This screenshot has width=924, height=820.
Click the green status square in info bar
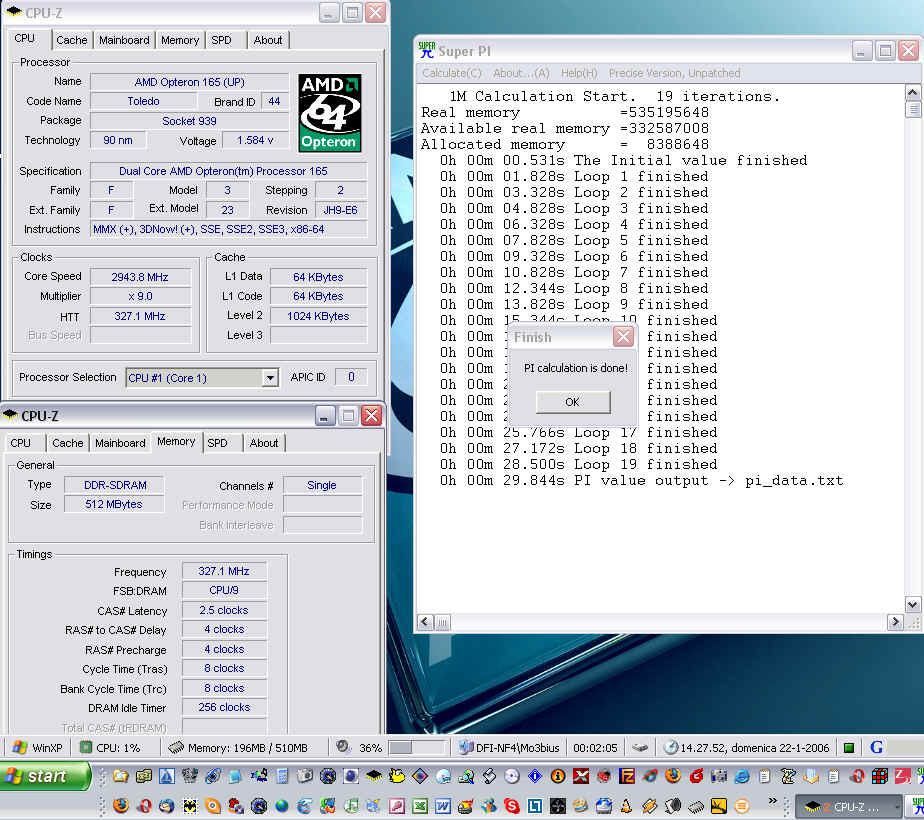[x=849, y=748]
